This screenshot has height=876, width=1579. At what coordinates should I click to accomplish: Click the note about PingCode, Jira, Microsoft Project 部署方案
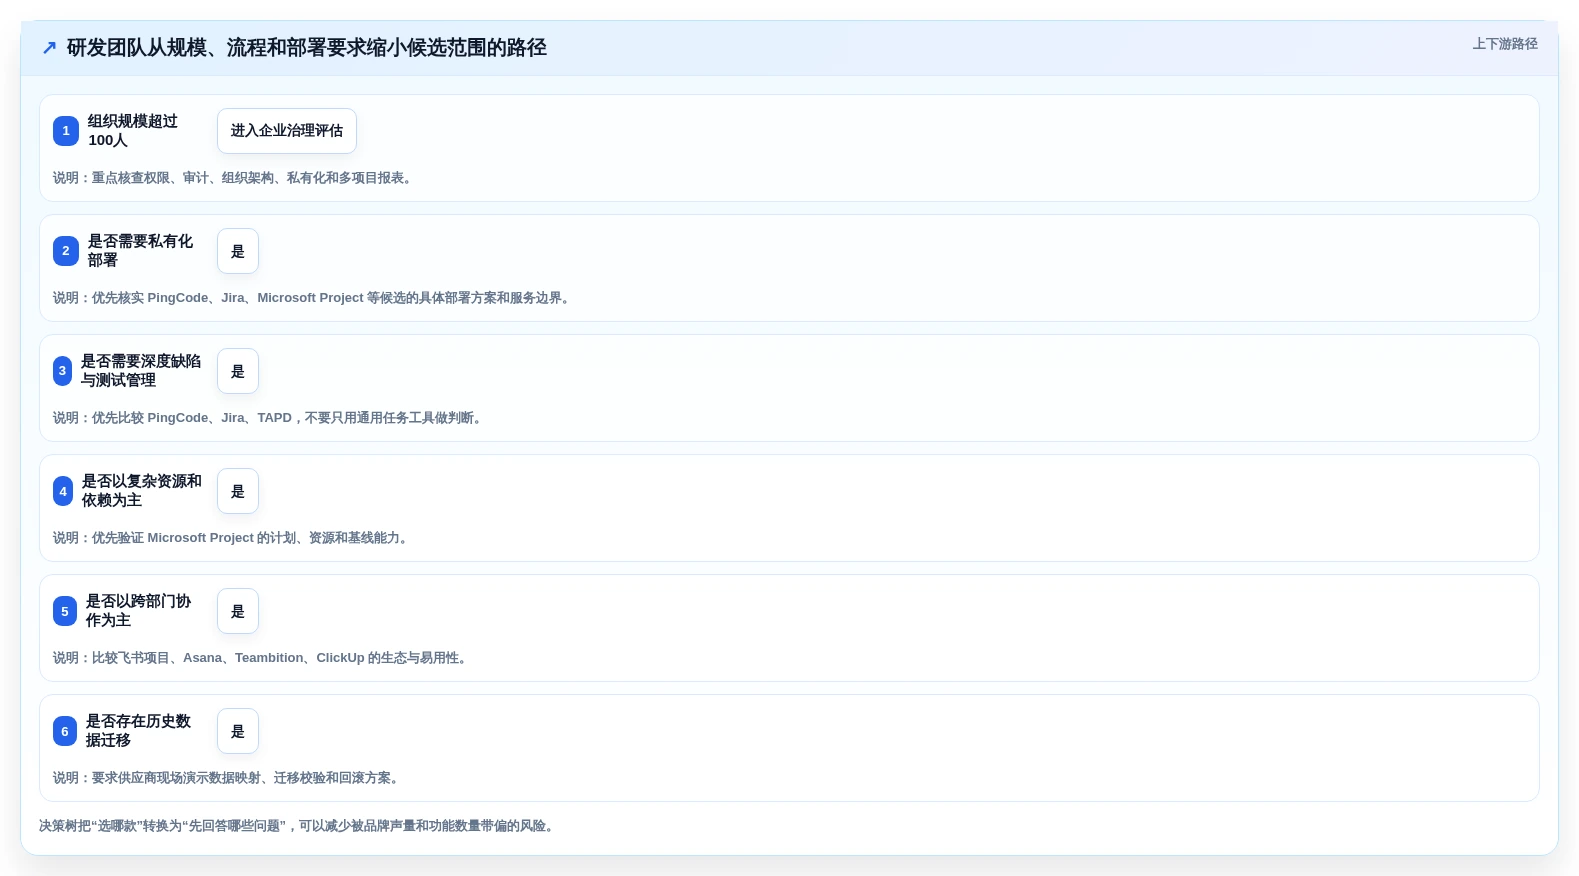pos(314,298)
